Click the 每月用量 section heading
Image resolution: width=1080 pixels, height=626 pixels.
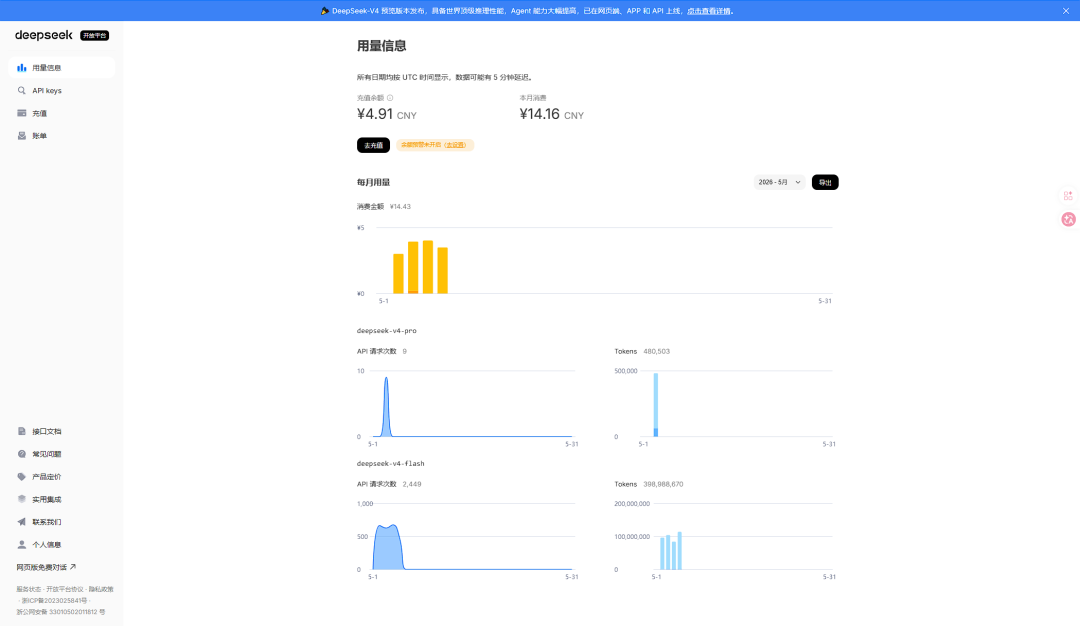(x=373, y=182)
